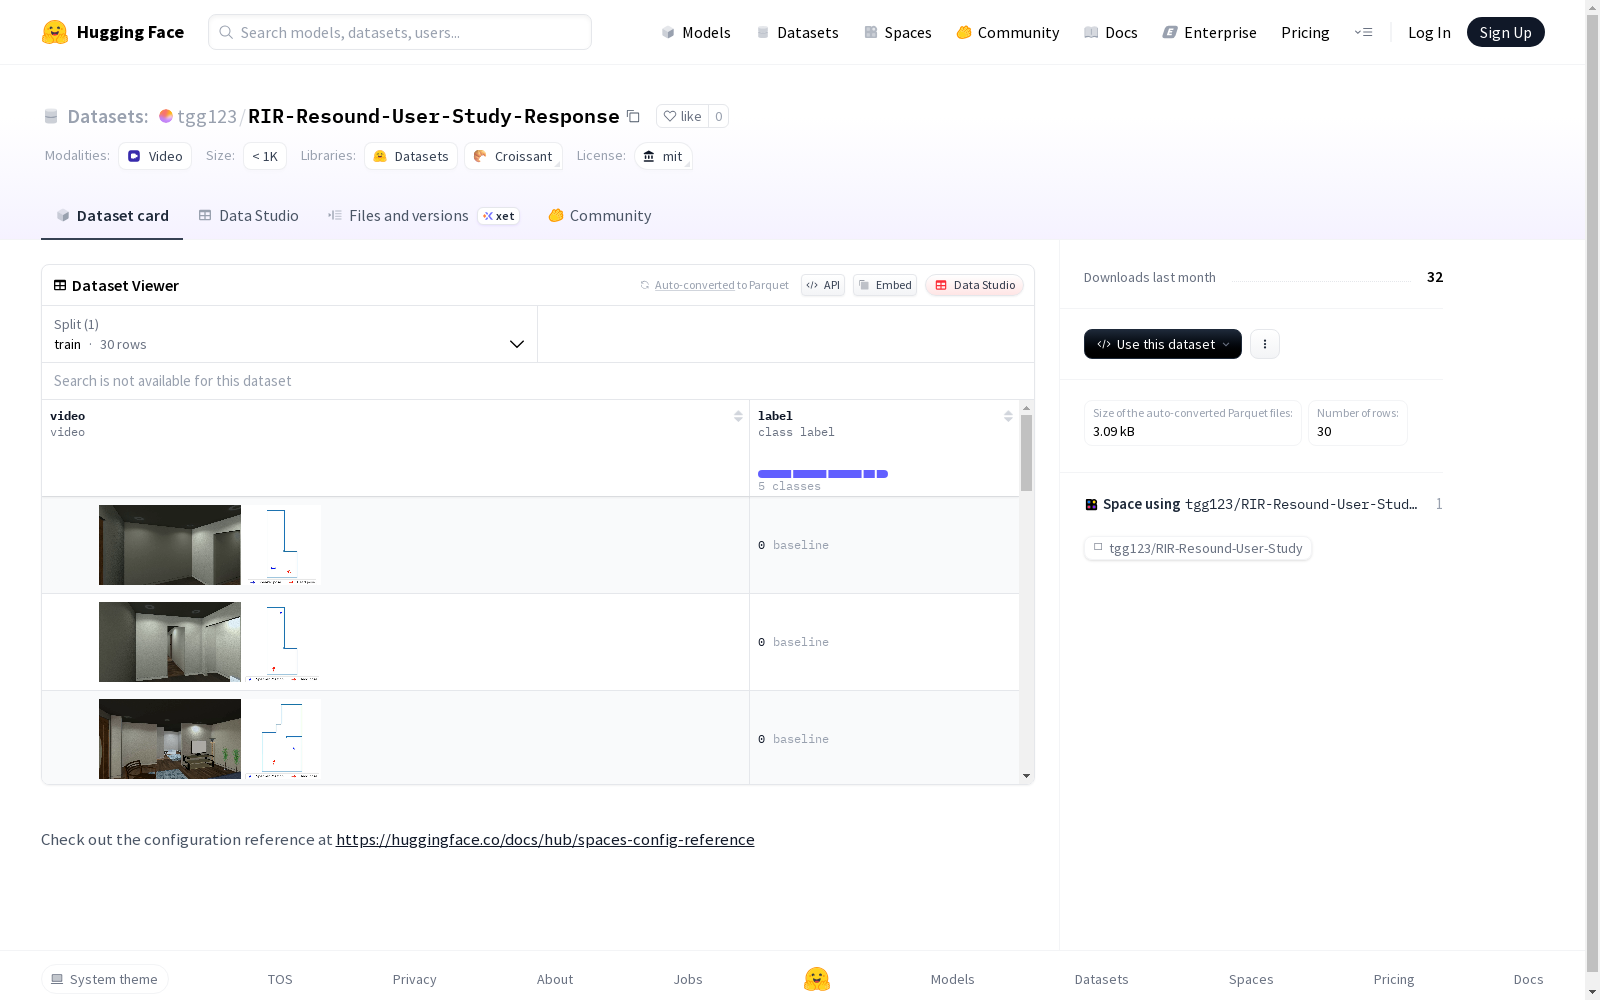Click the TOS footer link

click(x=280, y=979)
